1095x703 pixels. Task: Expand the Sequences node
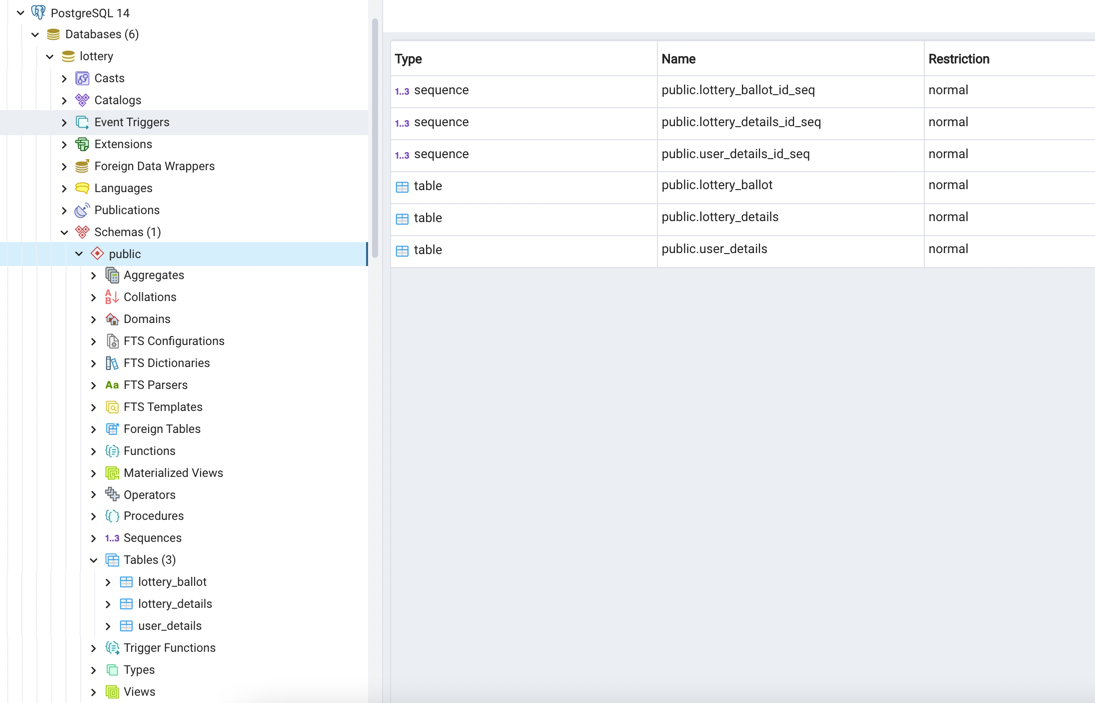click(94, 538)
